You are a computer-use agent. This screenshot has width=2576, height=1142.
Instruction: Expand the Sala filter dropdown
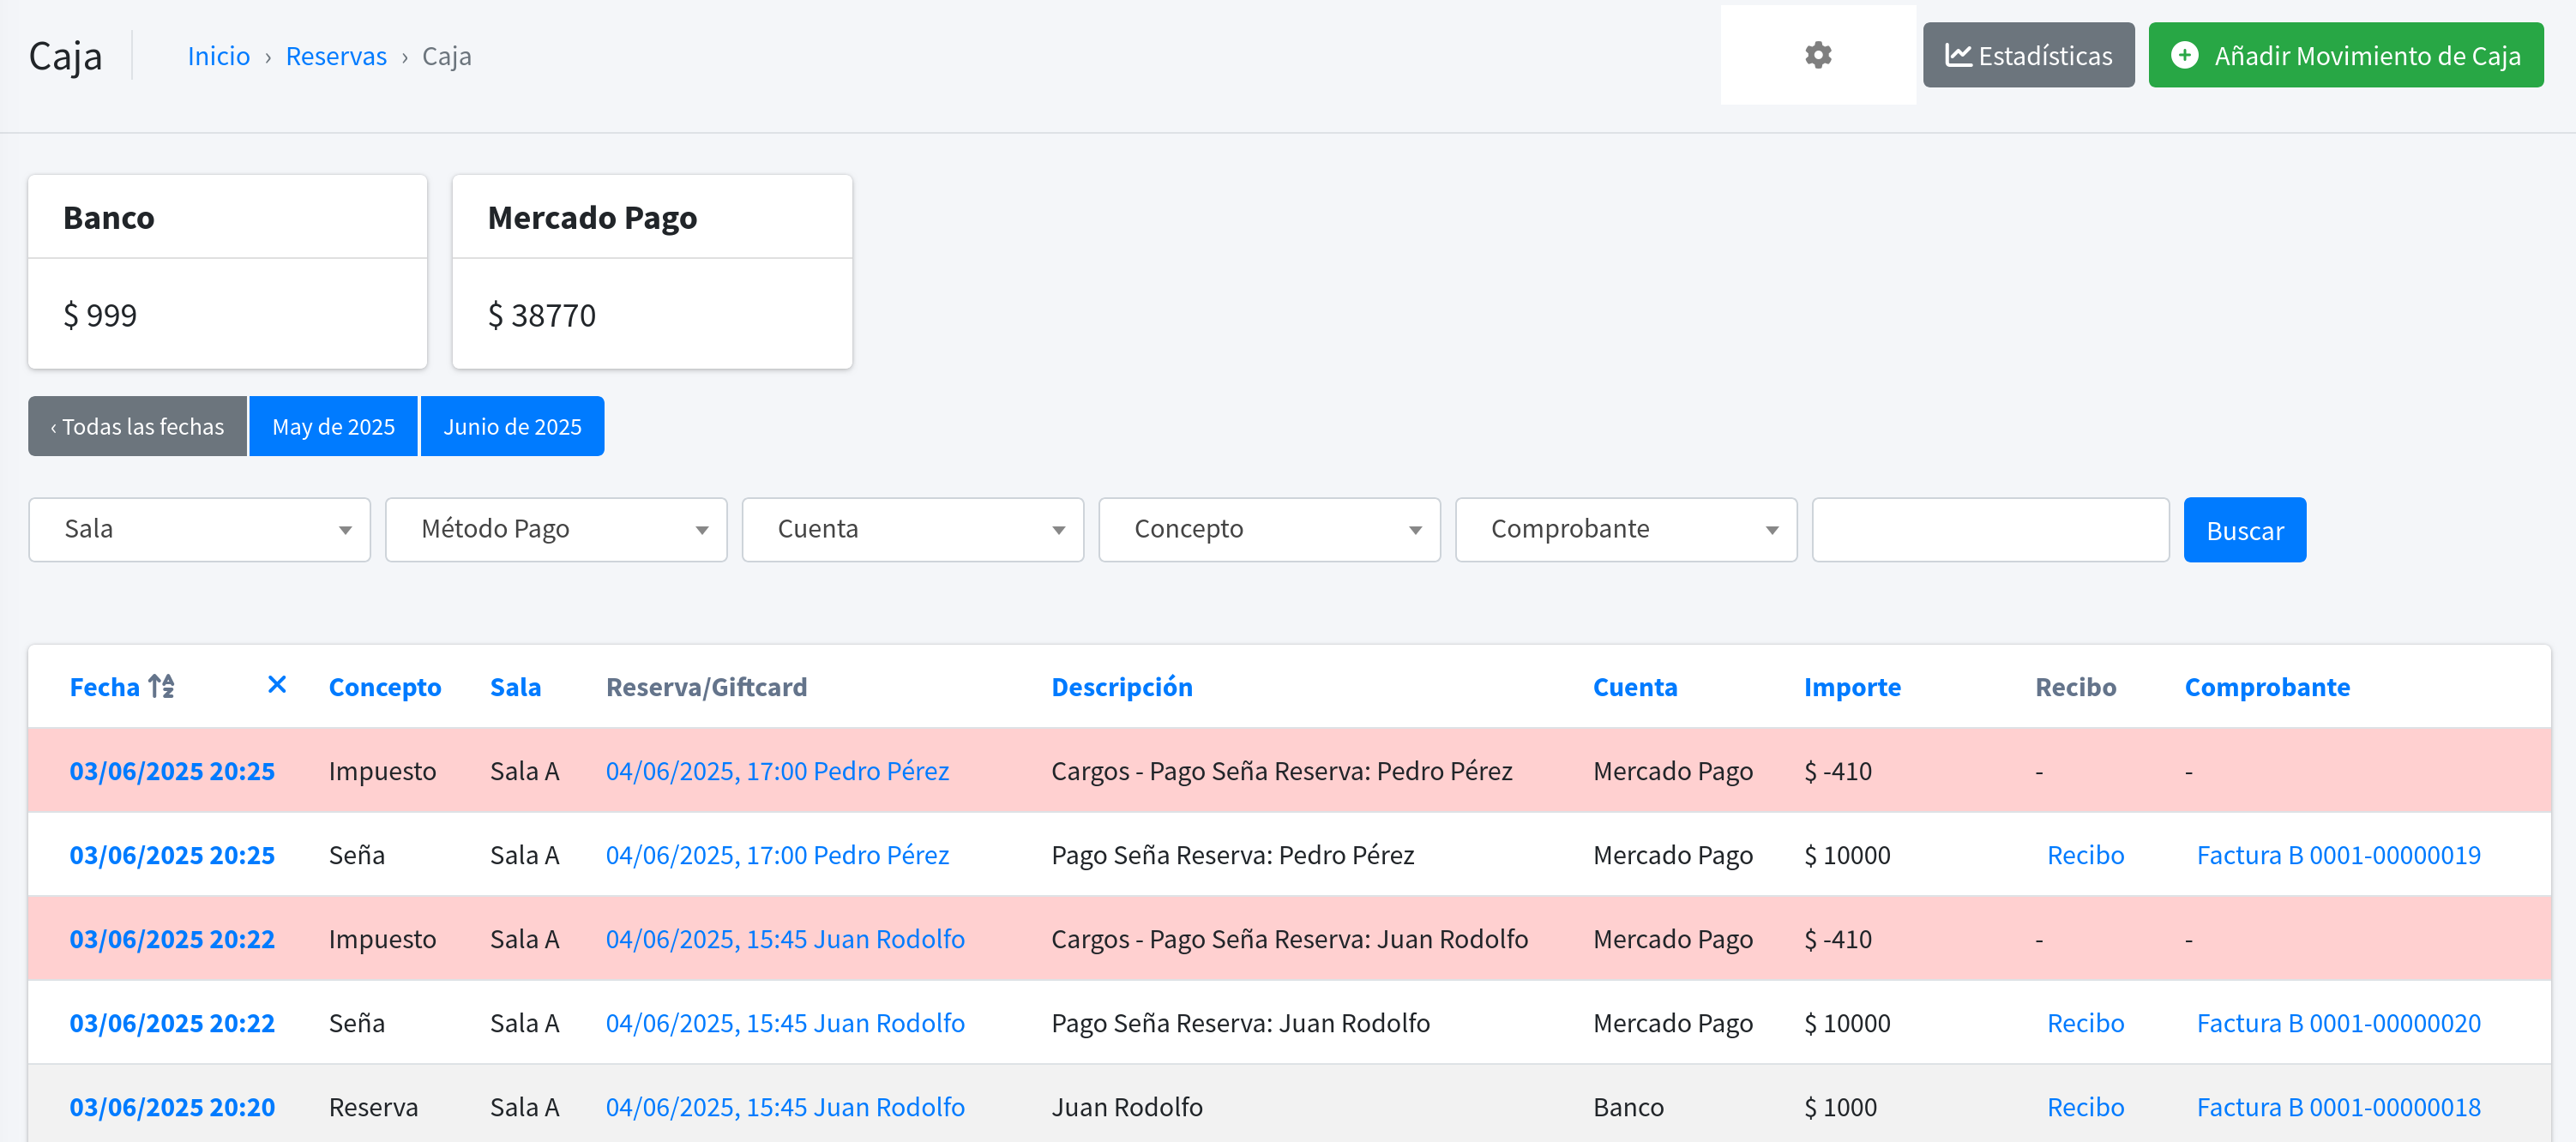(x=199, y=529)
